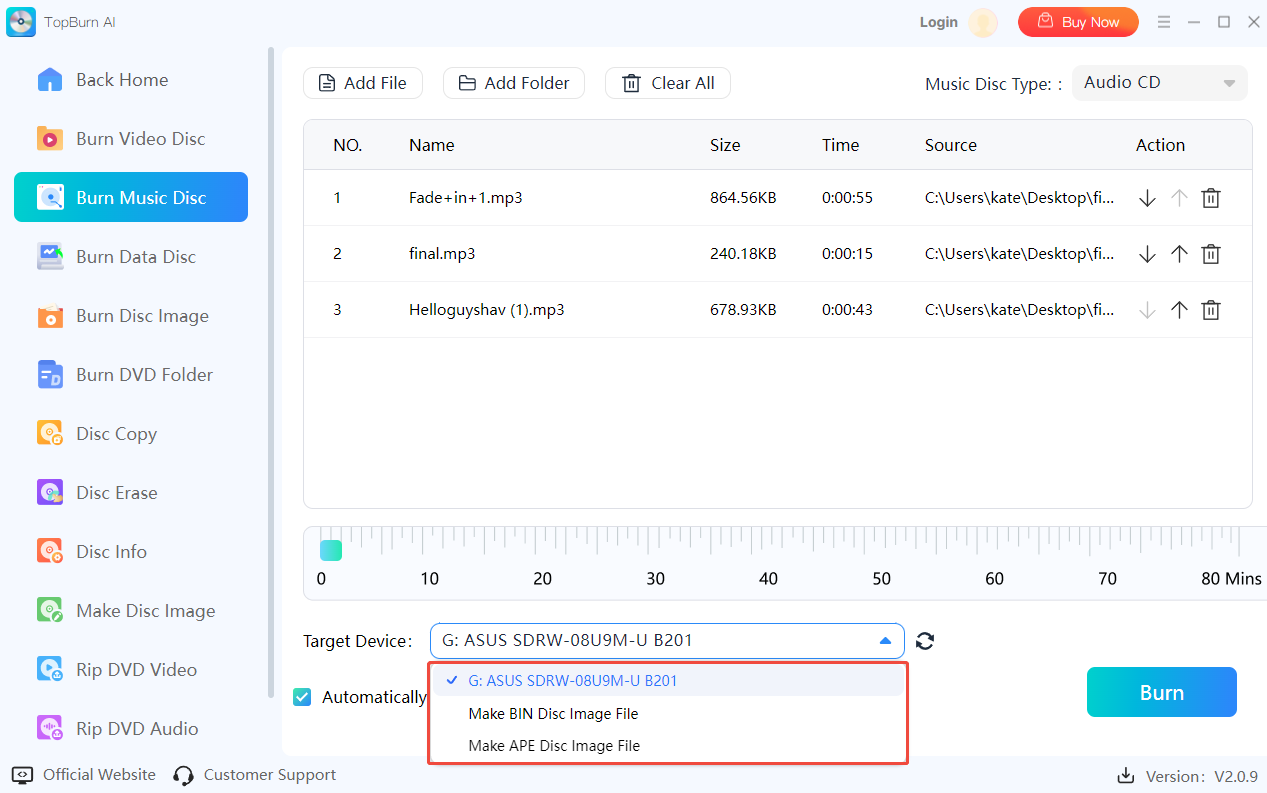Click the user avatar icon beside Login
Image resolution: width=1267 pixels, height=793 pixels.
pyautogui.click(x=983, y=22)
